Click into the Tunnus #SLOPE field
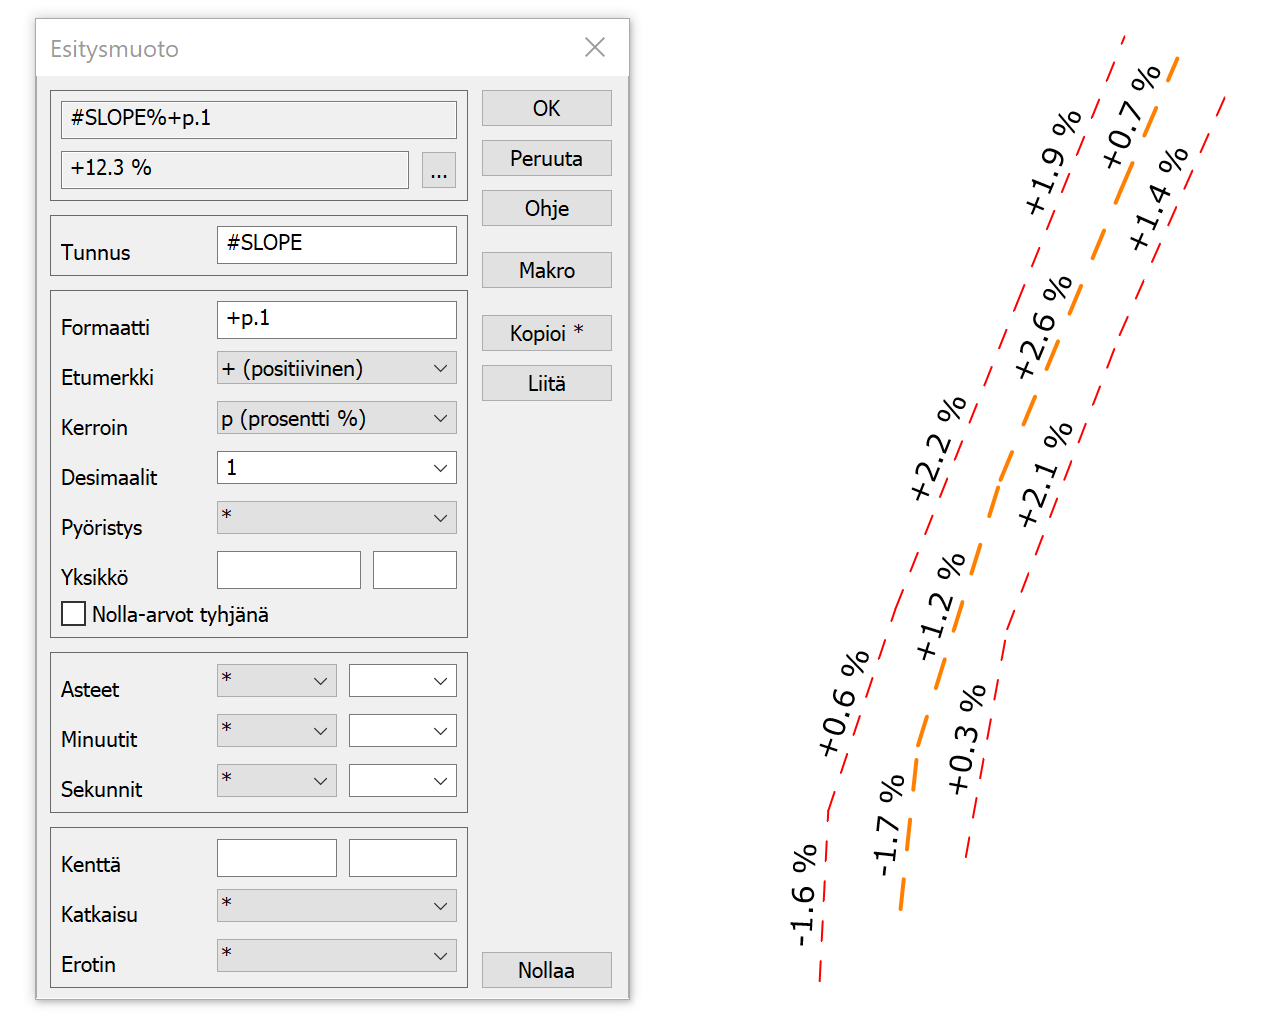Screen dimensions: 1280x1014 tap(336, 244)
